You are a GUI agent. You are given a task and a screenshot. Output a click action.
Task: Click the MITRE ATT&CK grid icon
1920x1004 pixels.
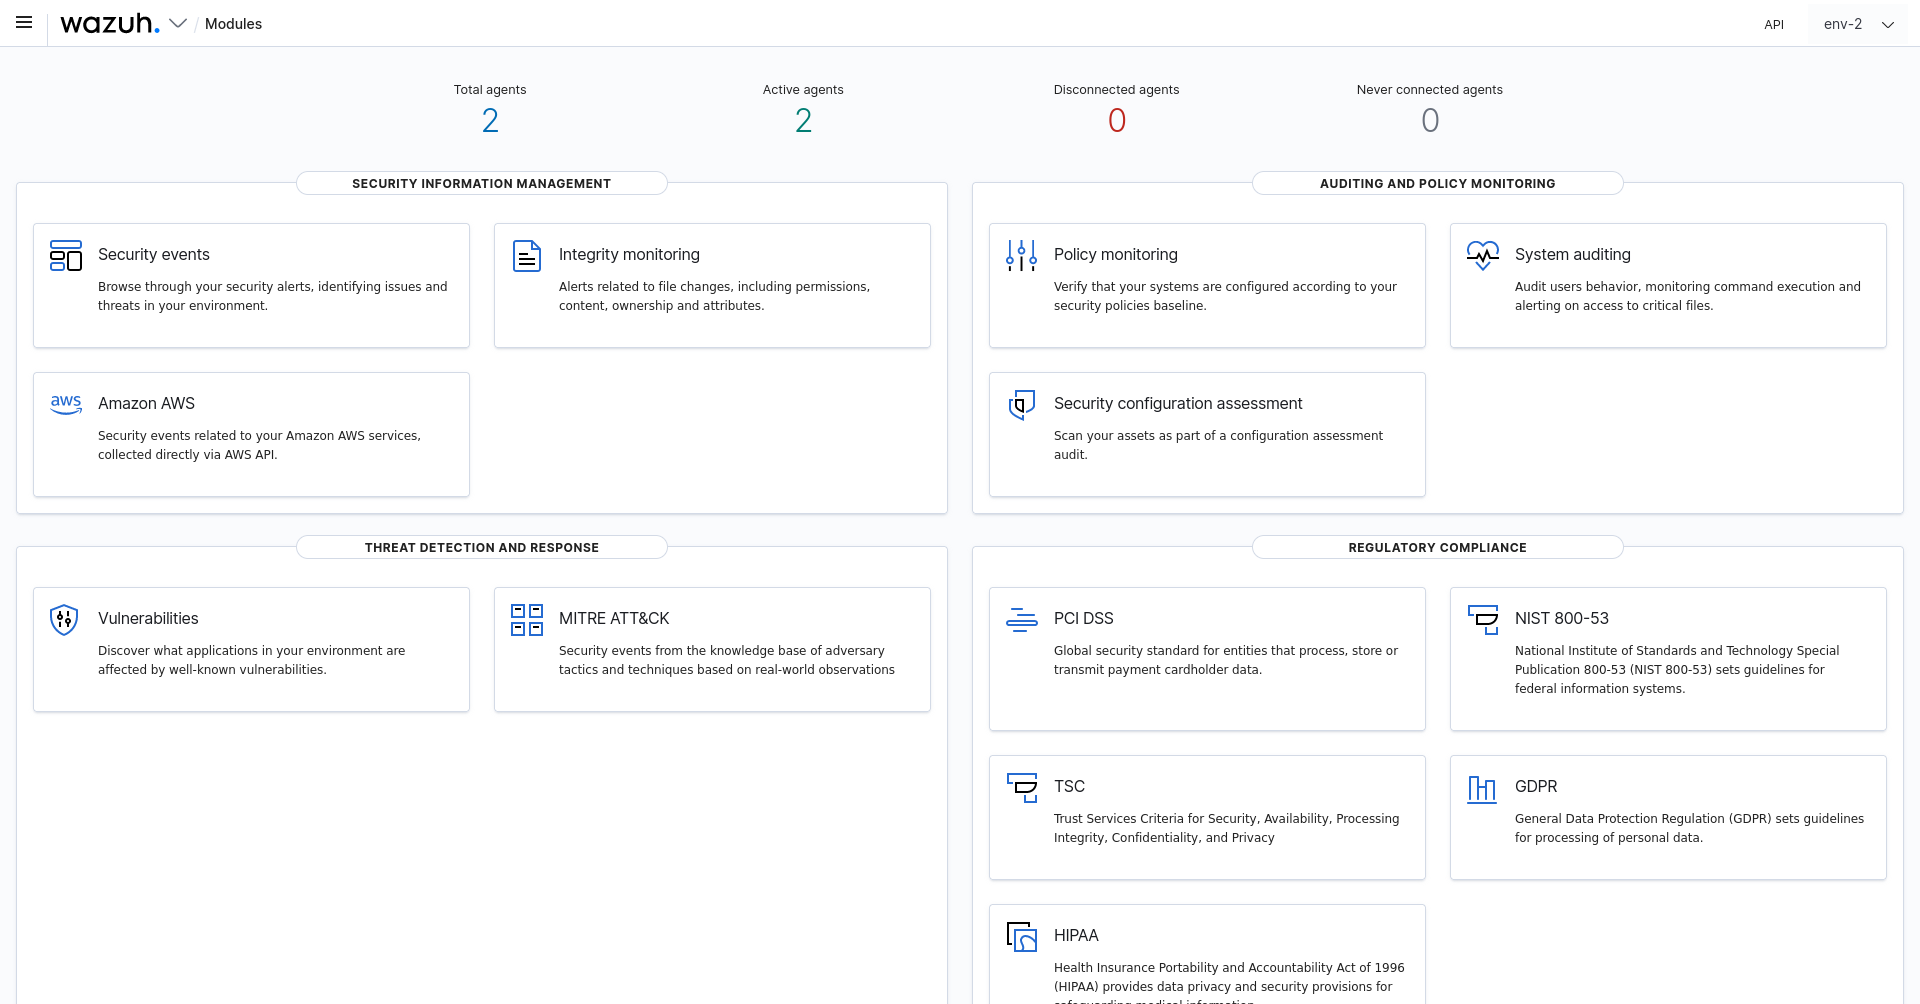coord(526,620)
